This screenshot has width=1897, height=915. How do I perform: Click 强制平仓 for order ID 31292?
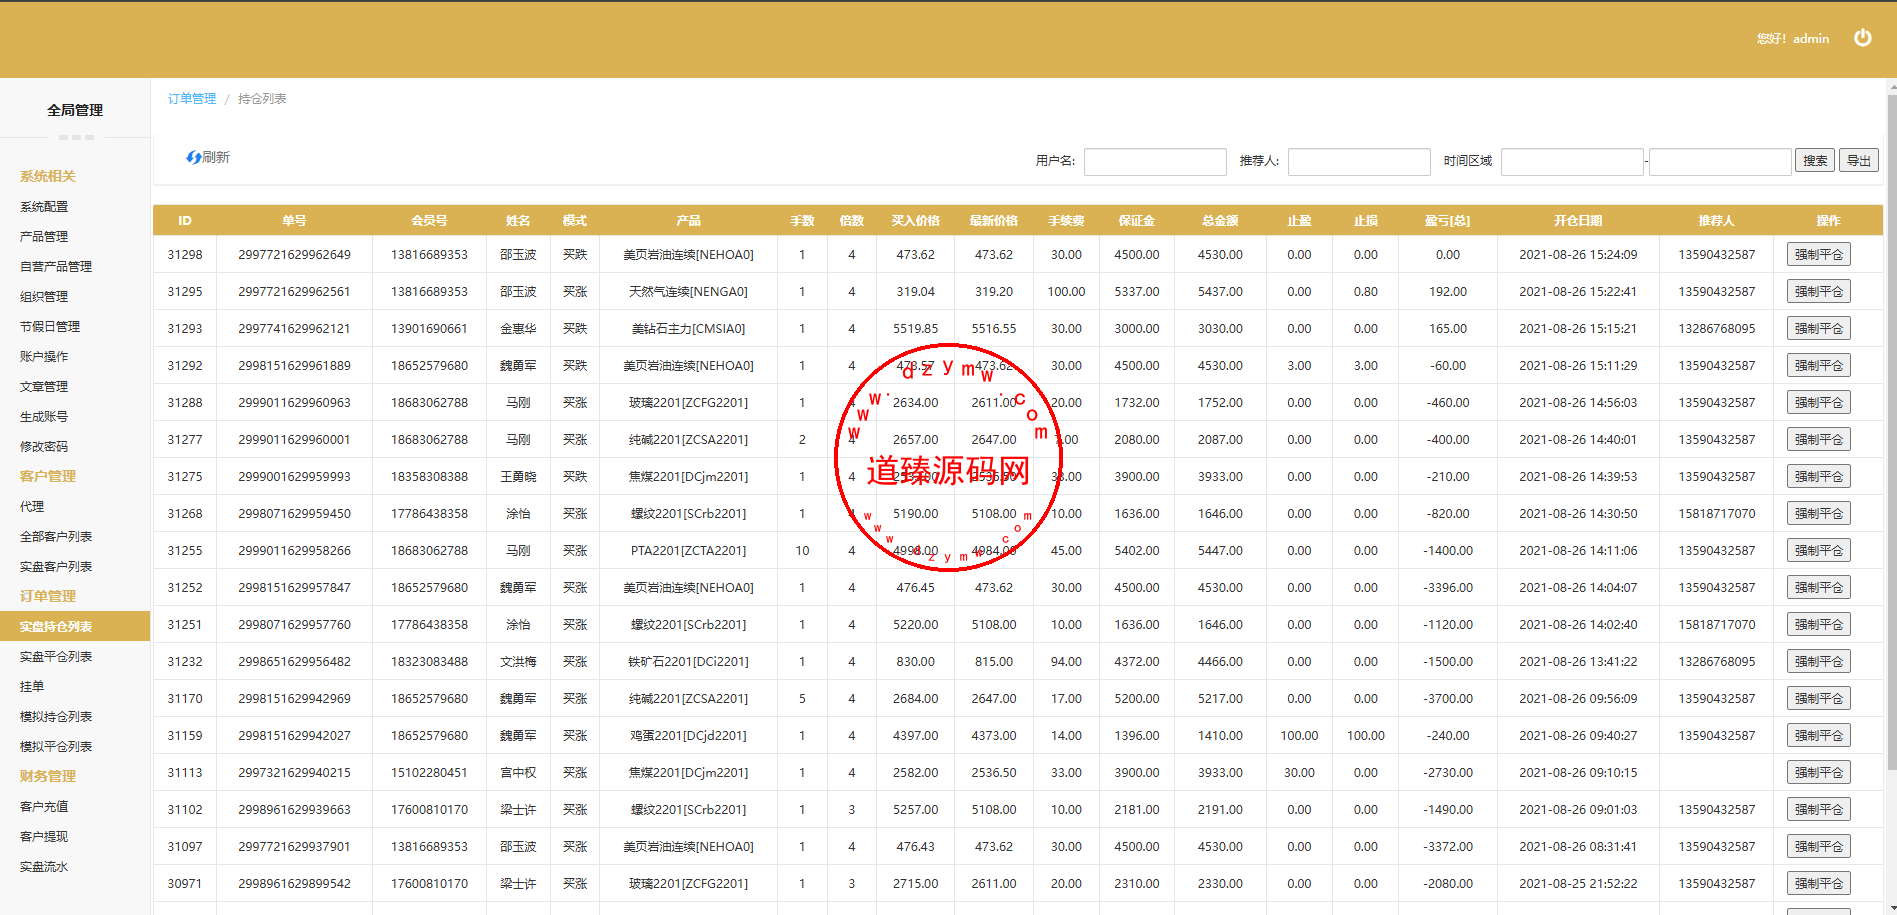tap(1818, 366)
